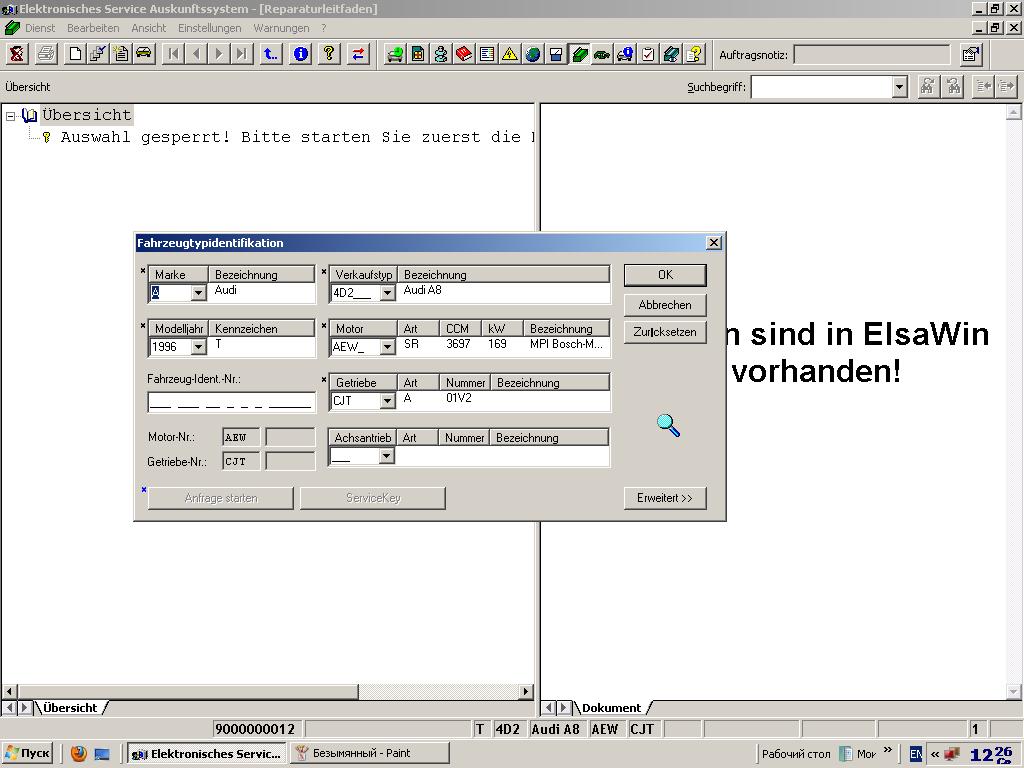Open the Motor dropdown showing AEW
The image size is (1024, 768).
pyautogui.click(x=387, y=347)
